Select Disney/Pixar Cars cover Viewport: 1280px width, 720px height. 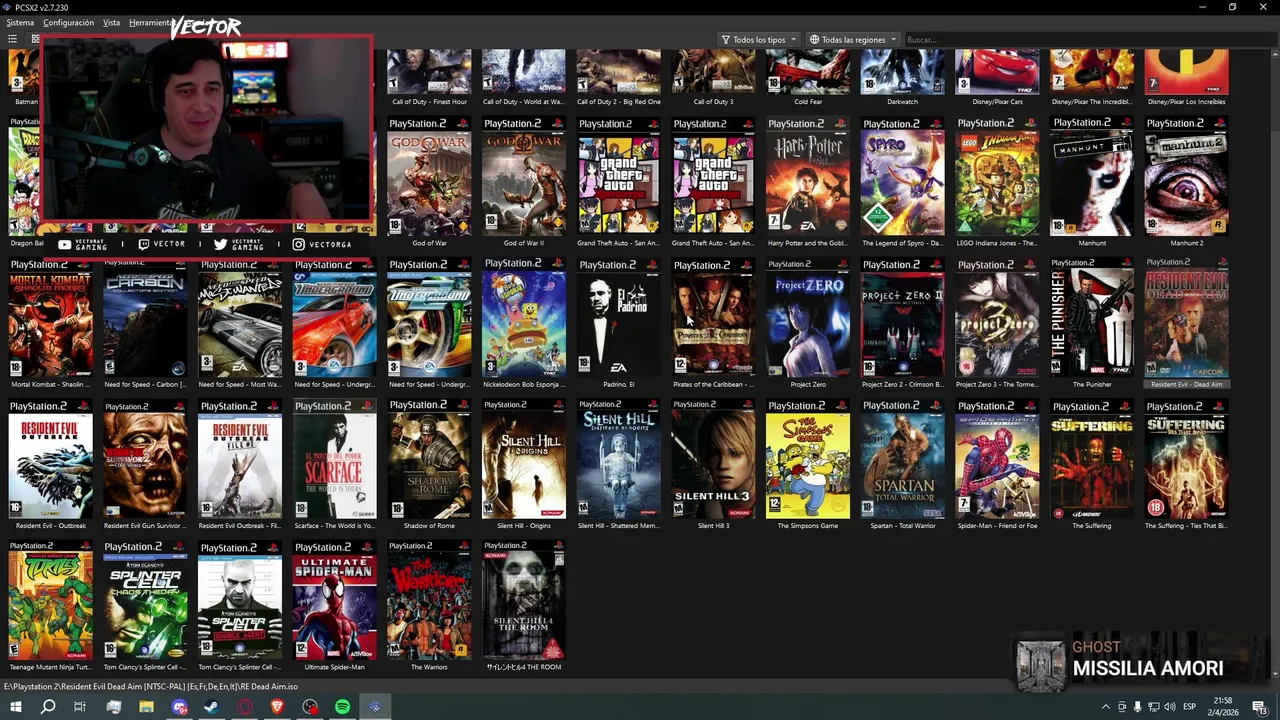pos(997,72)
